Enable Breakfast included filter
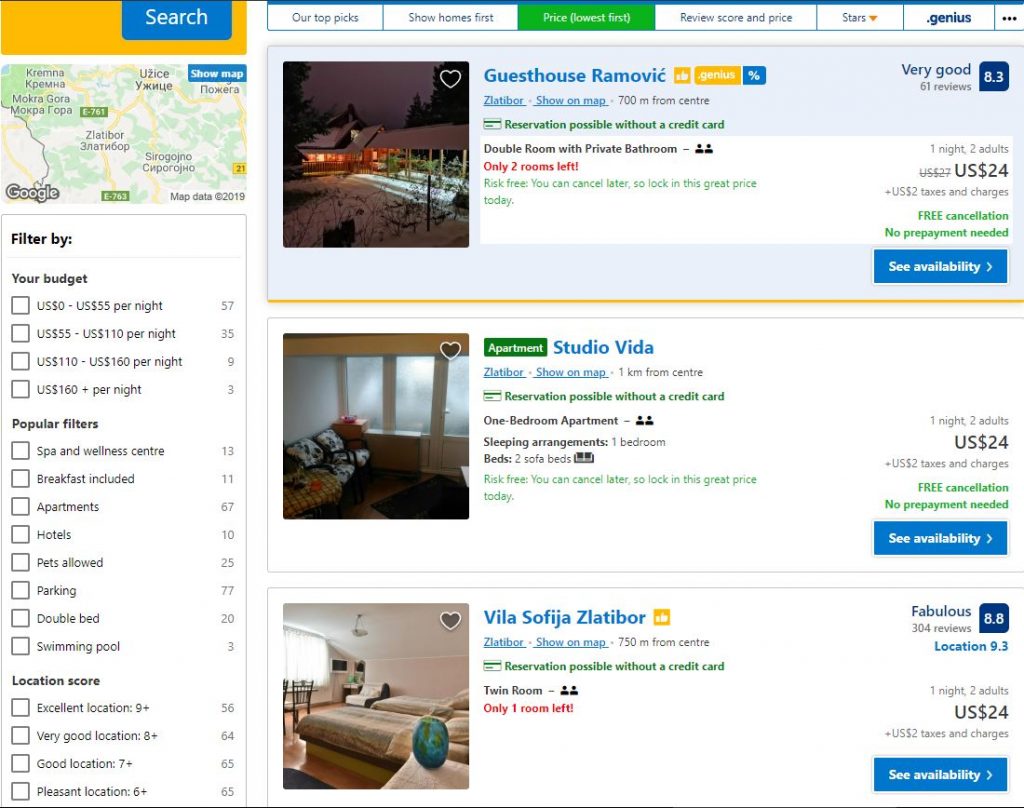1024x808 pixels. pos(20,479)
